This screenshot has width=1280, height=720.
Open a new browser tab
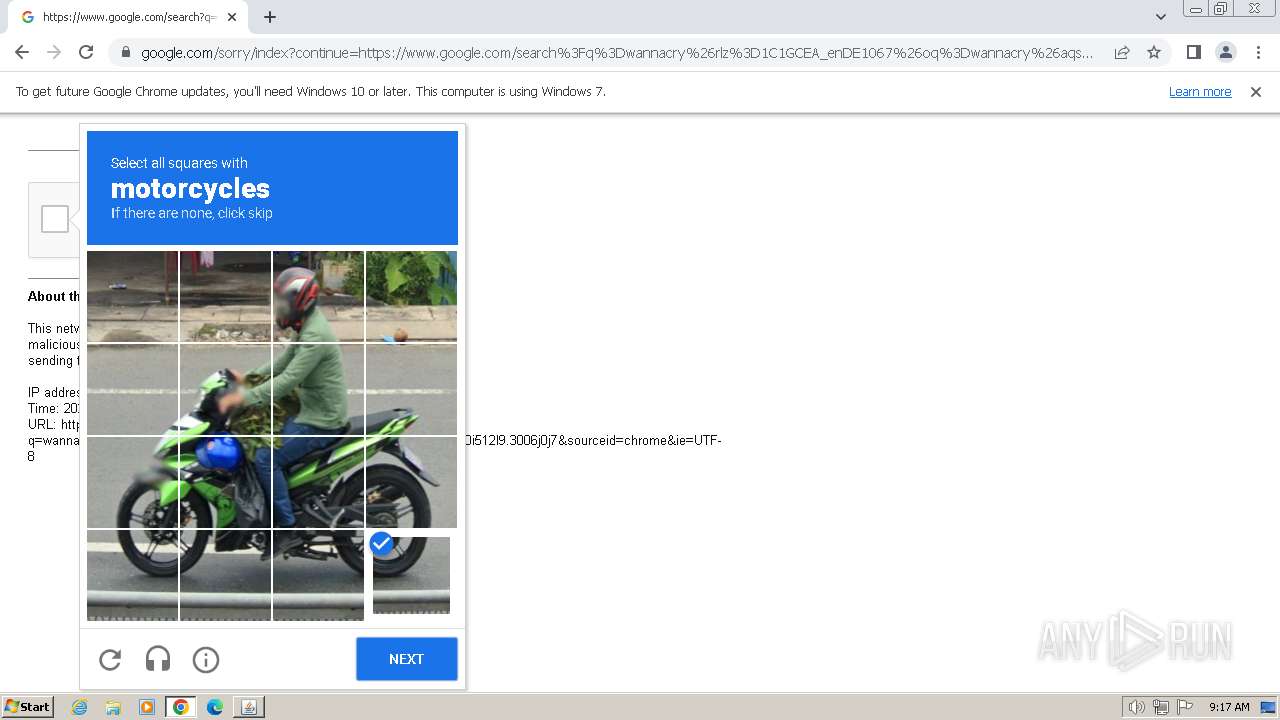pos(270,17)
